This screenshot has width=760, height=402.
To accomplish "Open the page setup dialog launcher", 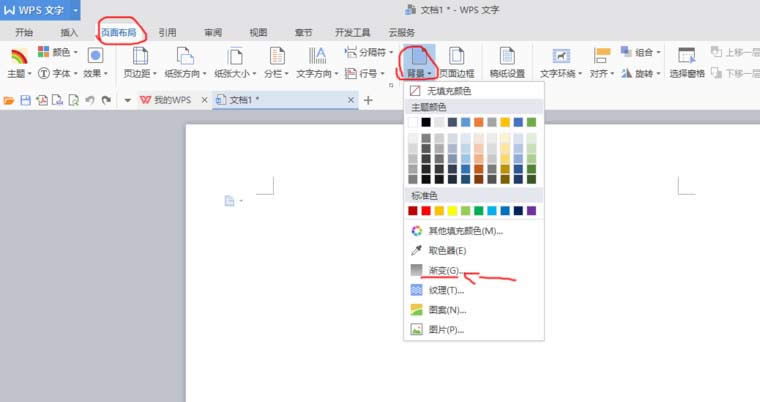I will tap(391, 85).
